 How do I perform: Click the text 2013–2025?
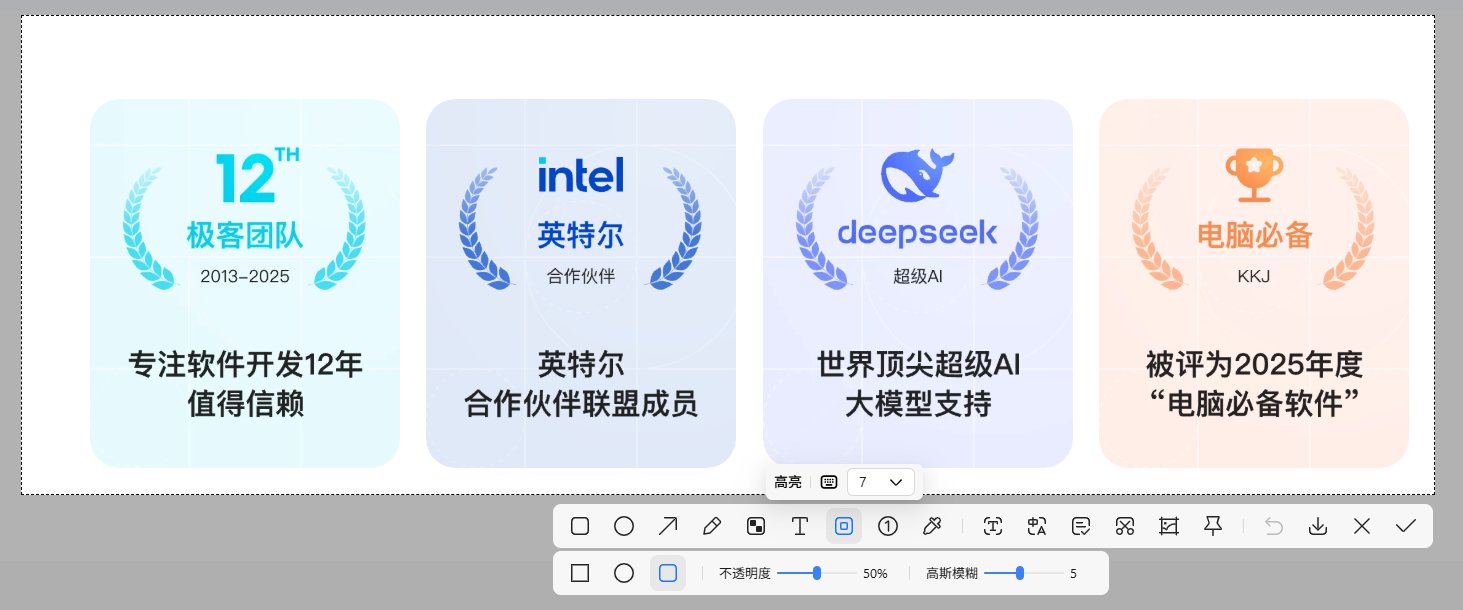[245, 276]
